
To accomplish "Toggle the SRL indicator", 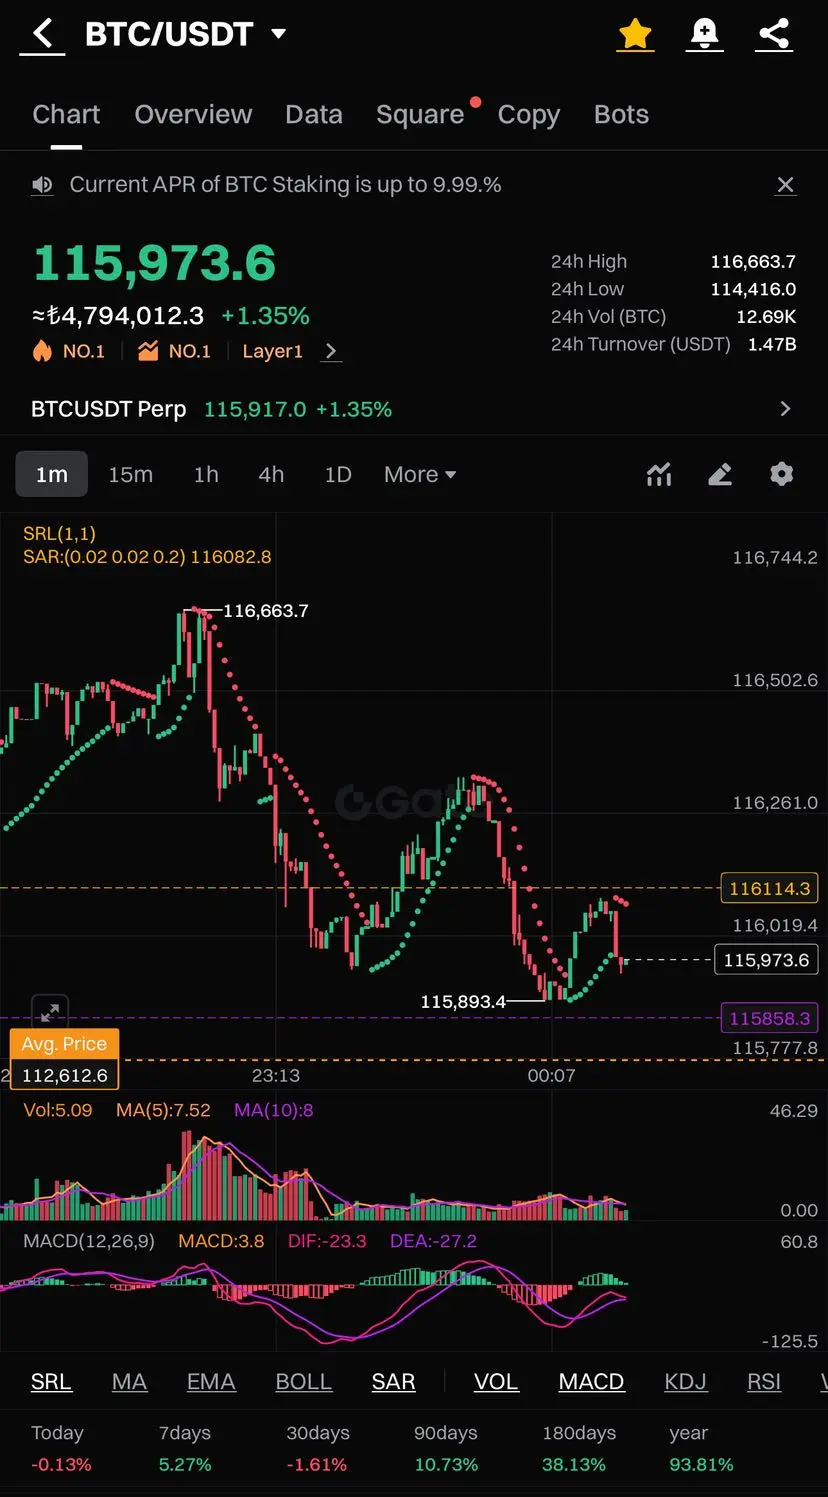I will (x=51, y=1382).
